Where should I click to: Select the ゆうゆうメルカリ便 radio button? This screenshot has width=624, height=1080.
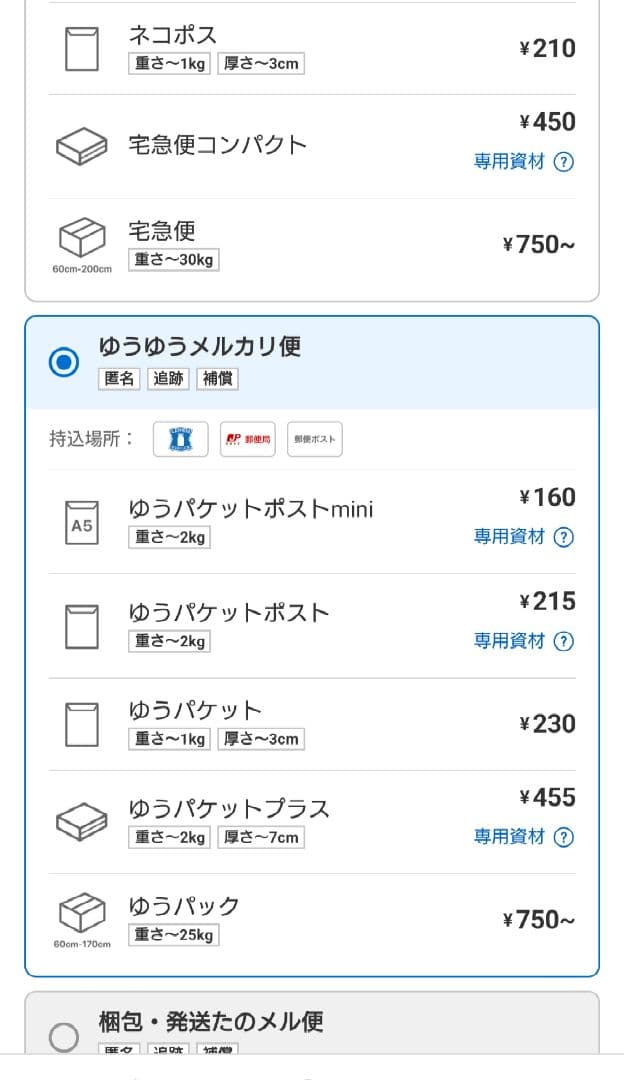(x=64, y=362)
